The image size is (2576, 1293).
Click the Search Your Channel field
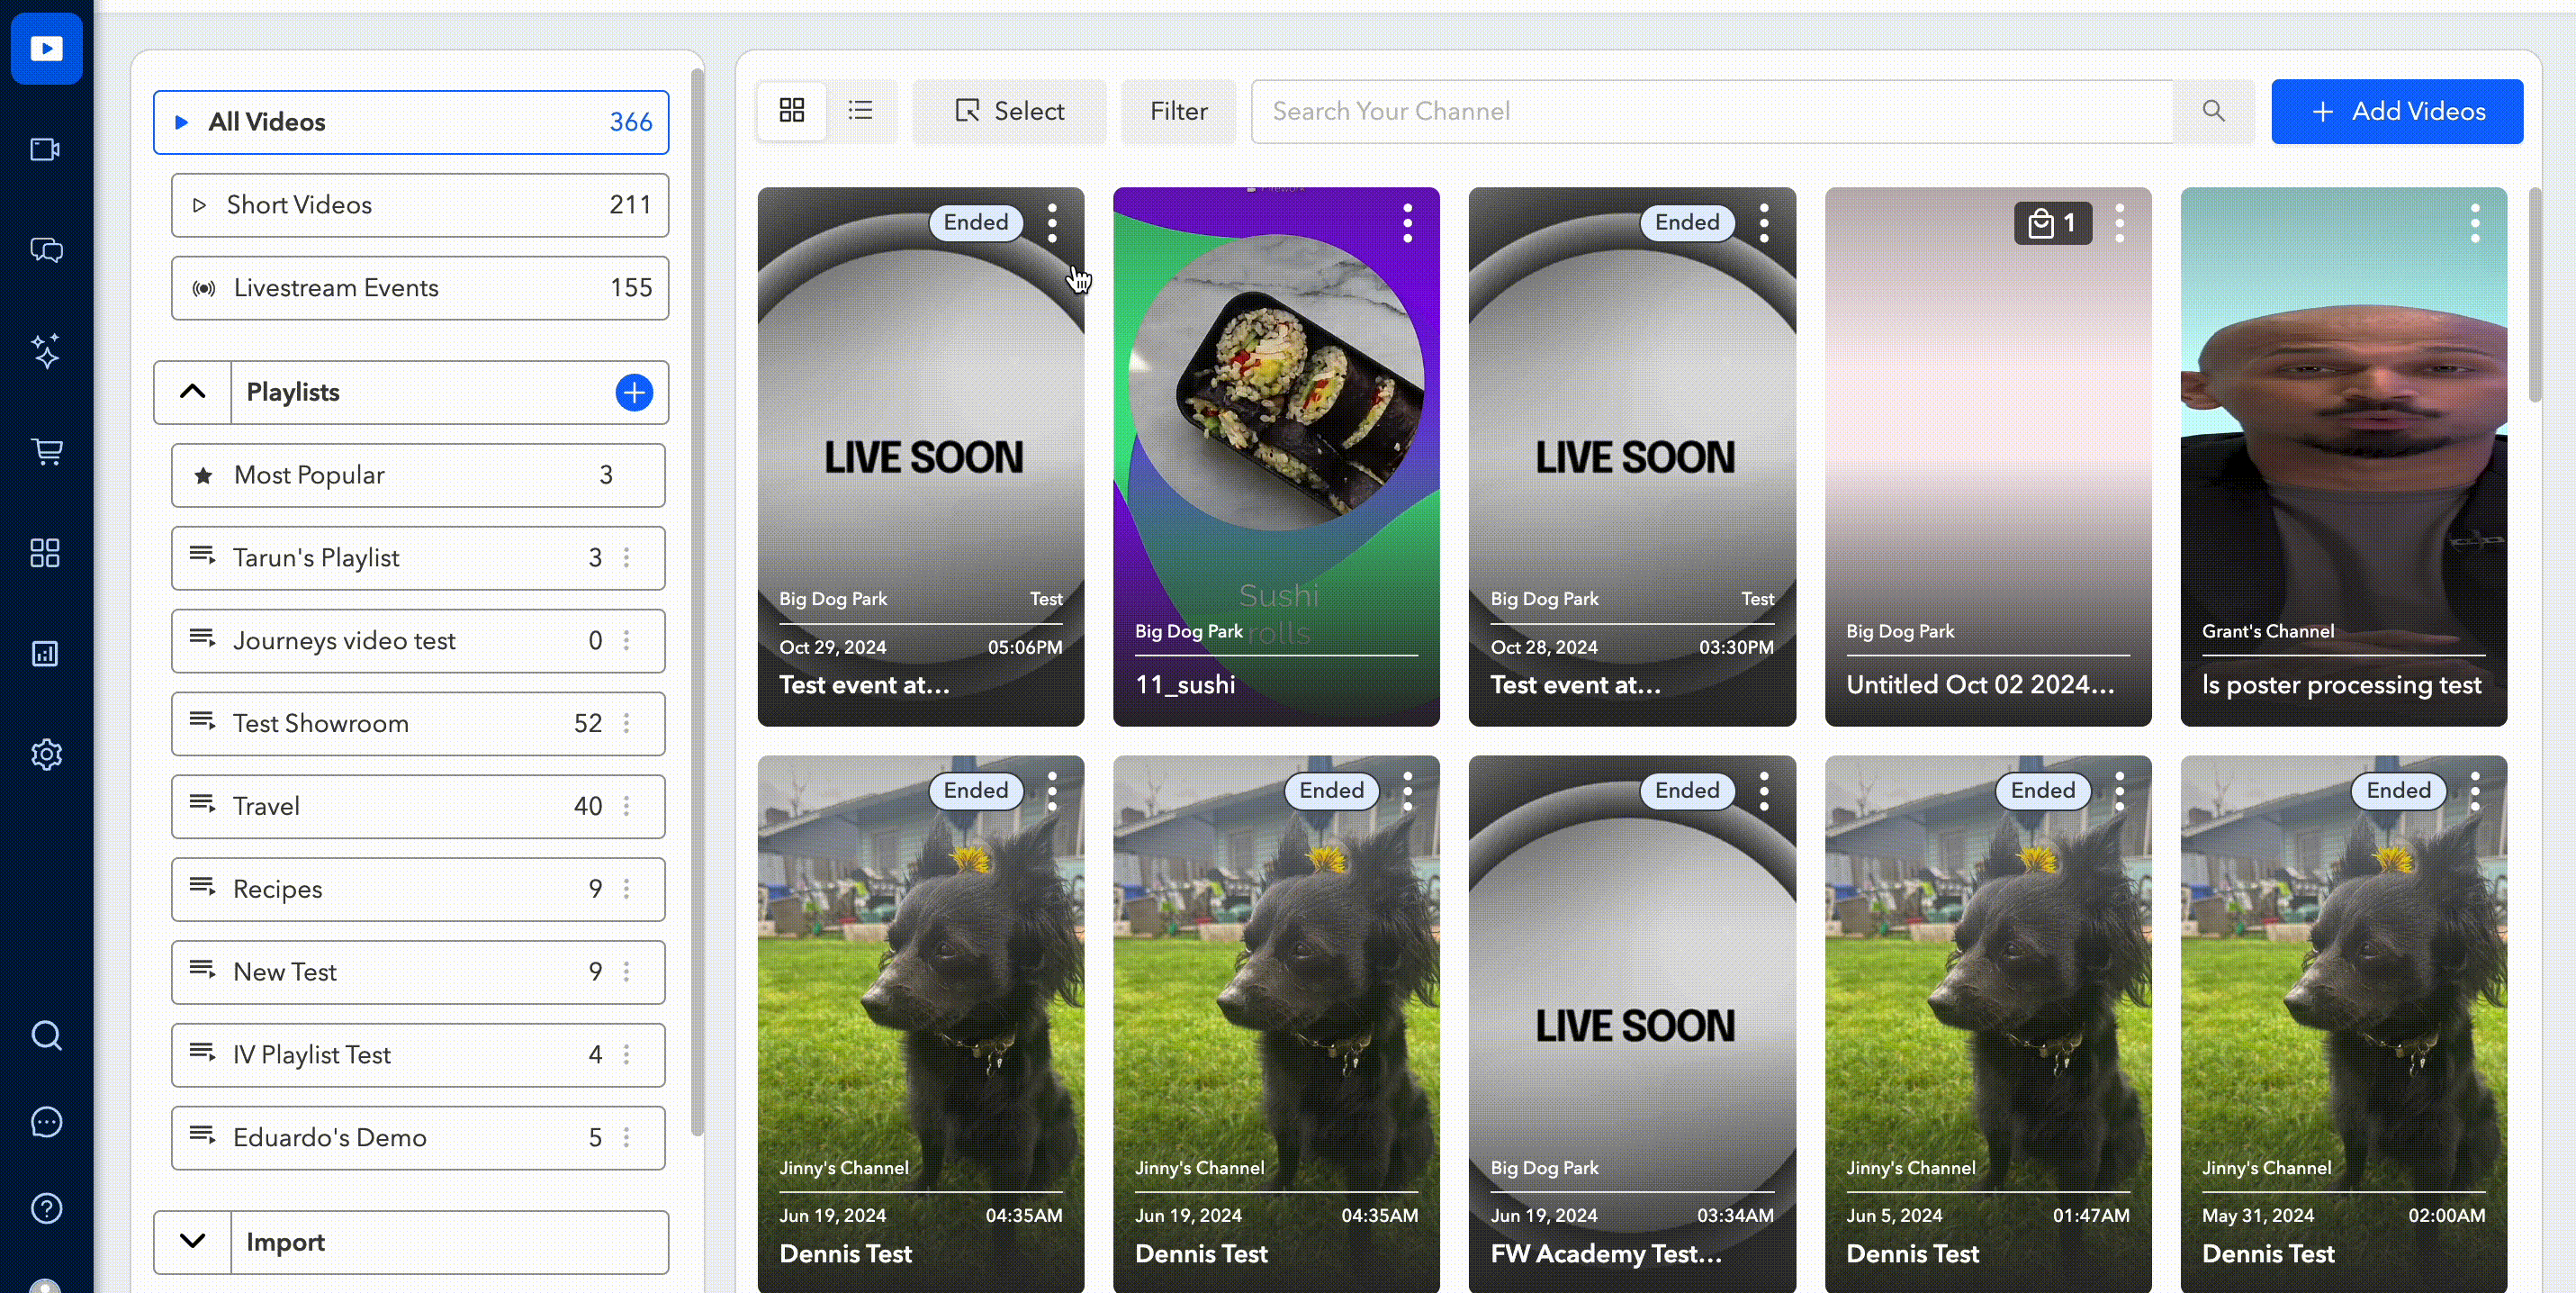(1710, 111)
